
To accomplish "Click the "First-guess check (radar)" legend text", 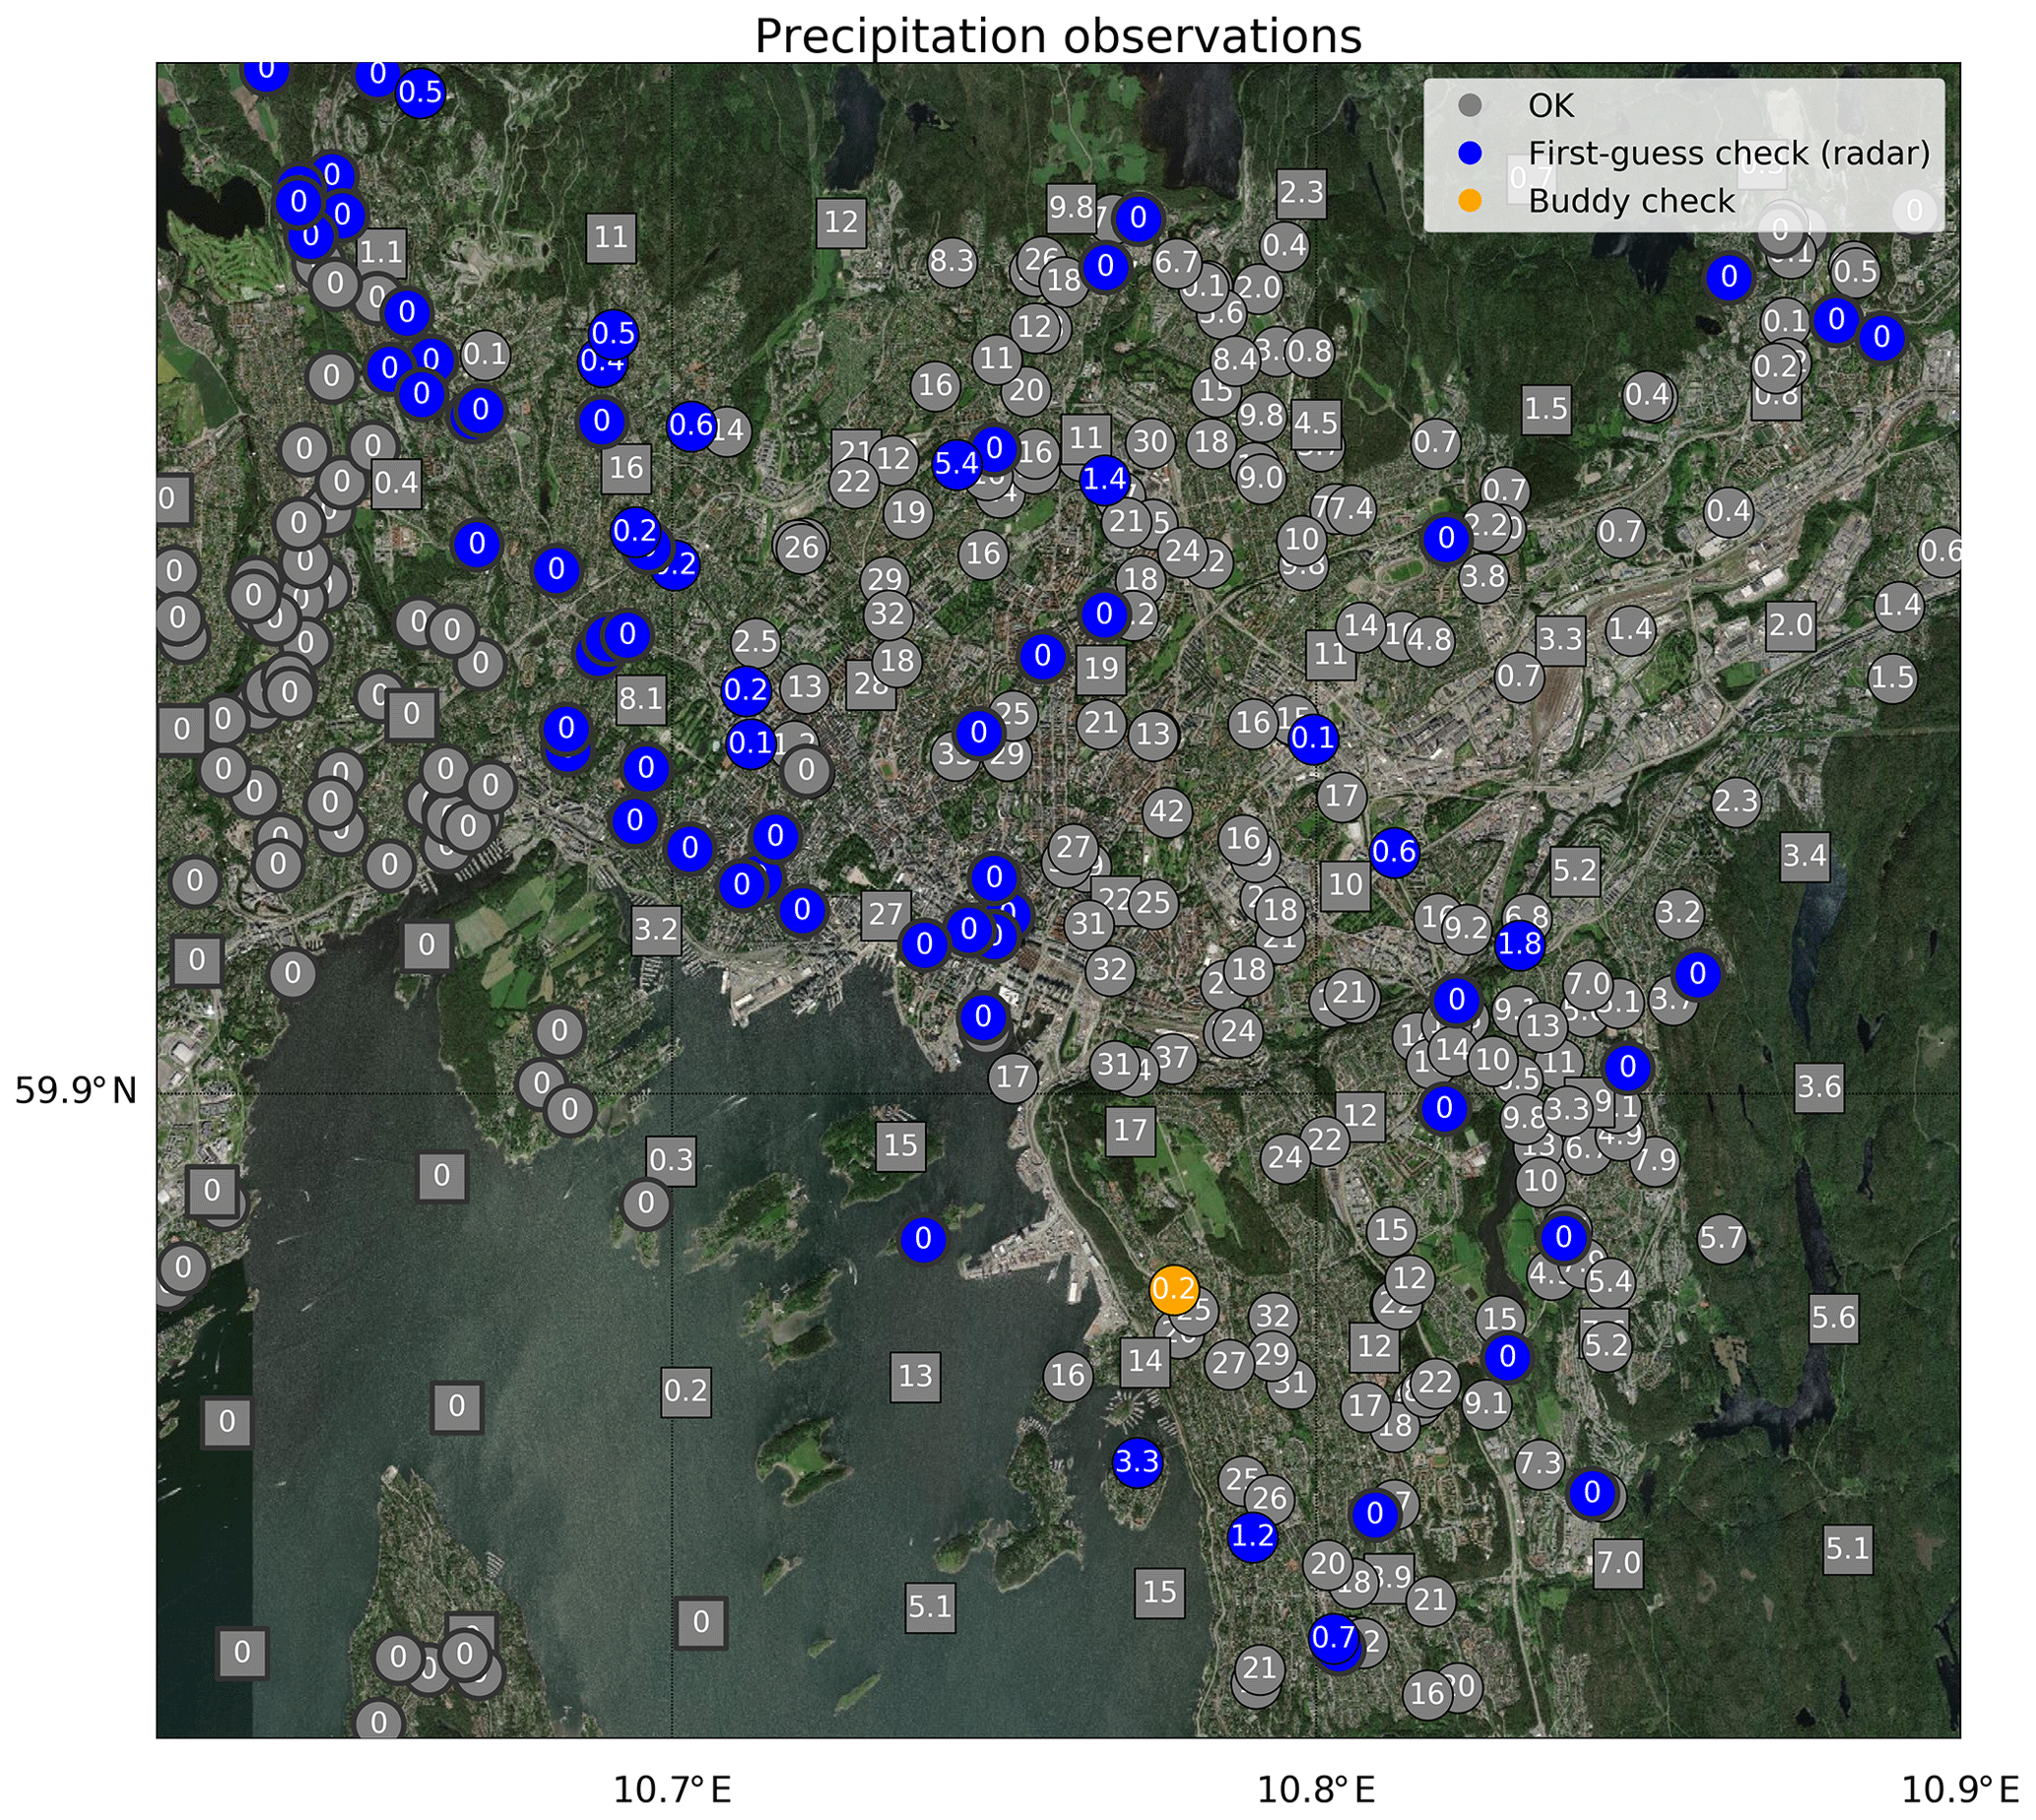I will click(x=1728, y=153).
